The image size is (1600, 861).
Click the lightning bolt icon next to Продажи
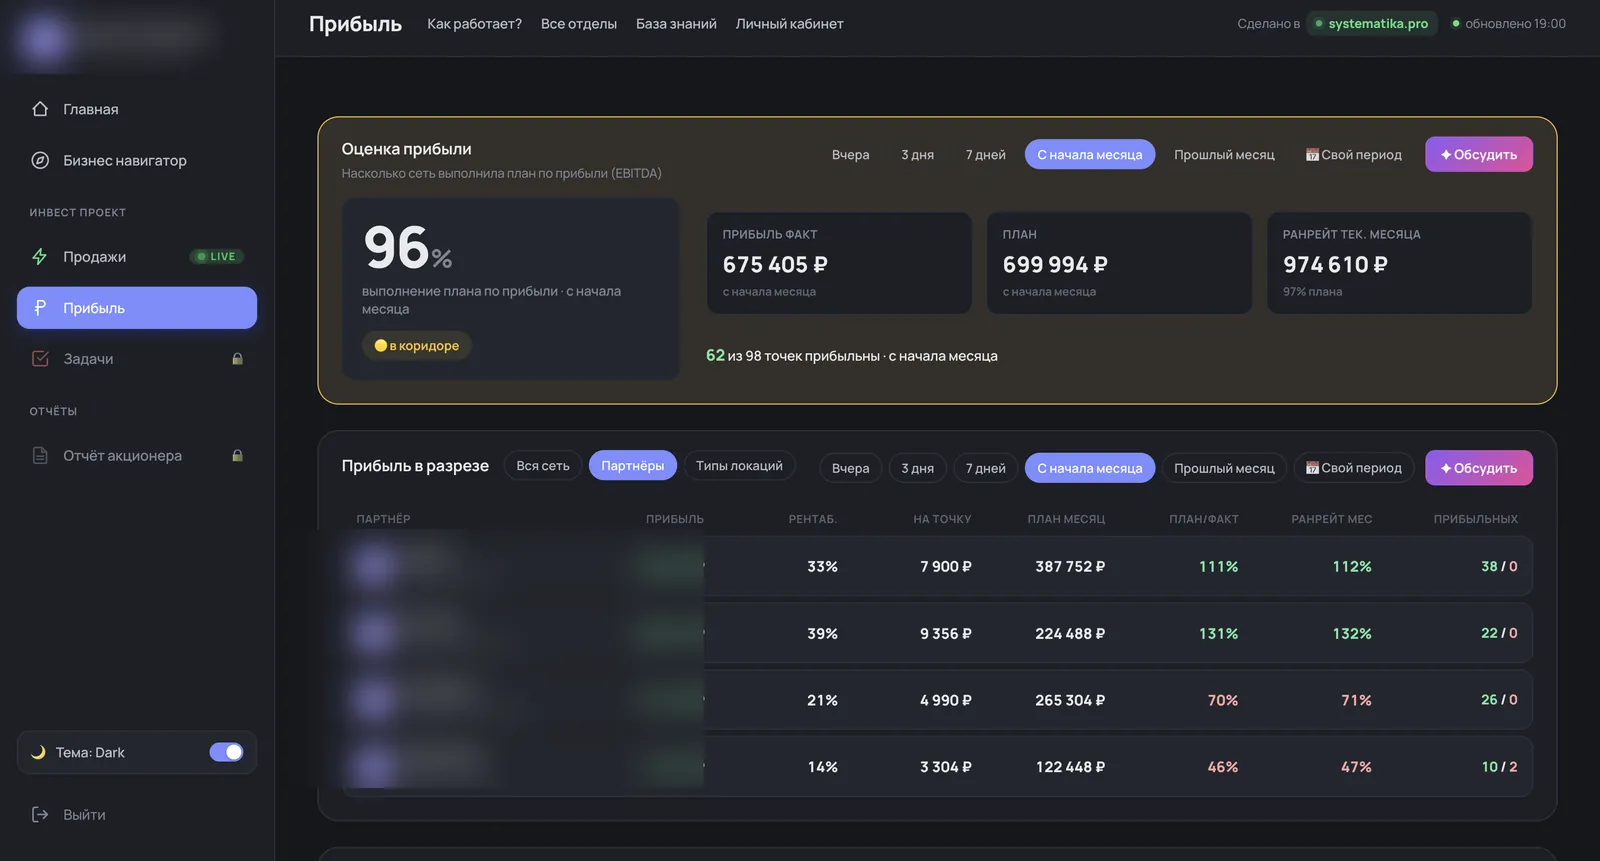(40, 257)
